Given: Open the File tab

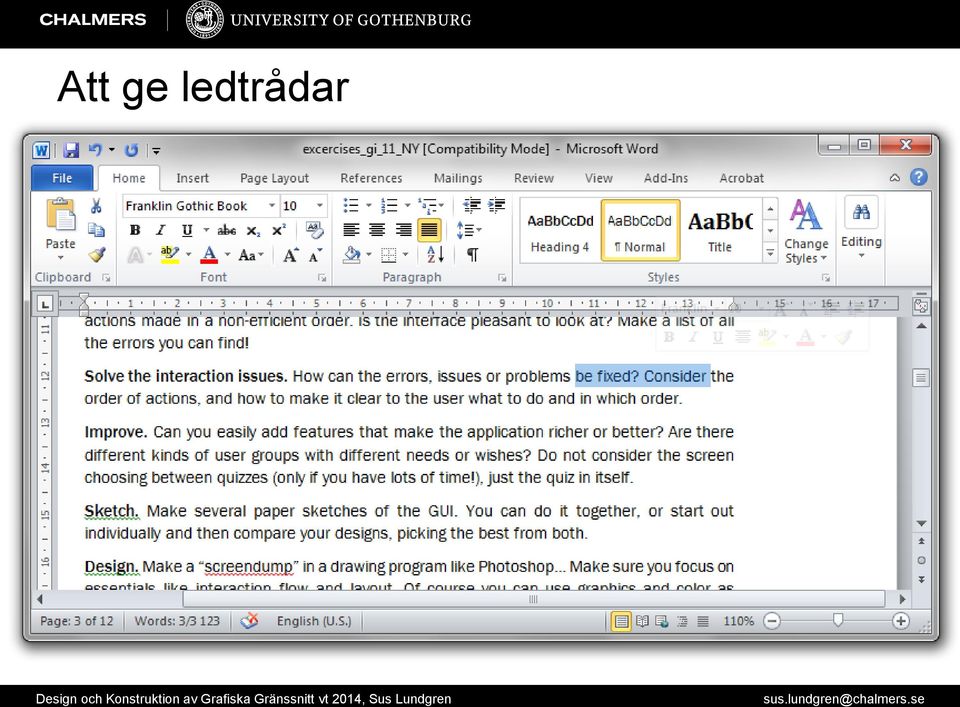Looking at the screenshot, I should [x=62, y=178].
